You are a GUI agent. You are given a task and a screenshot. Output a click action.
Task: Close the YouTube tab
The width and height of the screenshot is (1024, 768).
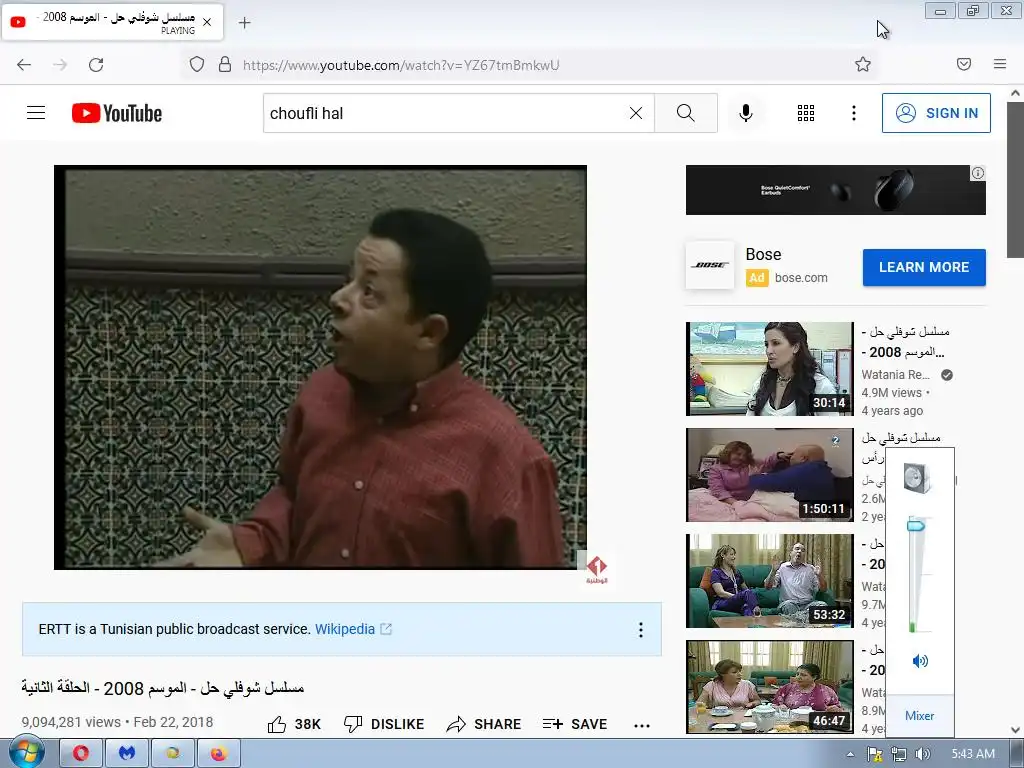click(x=207, y=22)
